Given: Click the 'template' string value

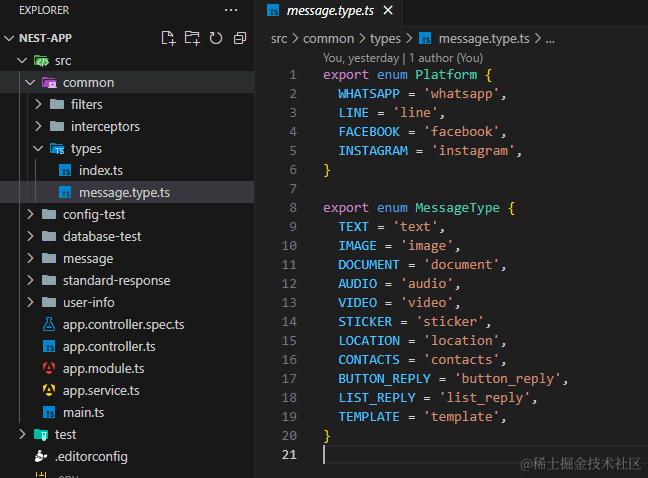Looking at the screenshot, I should point(461,416).
